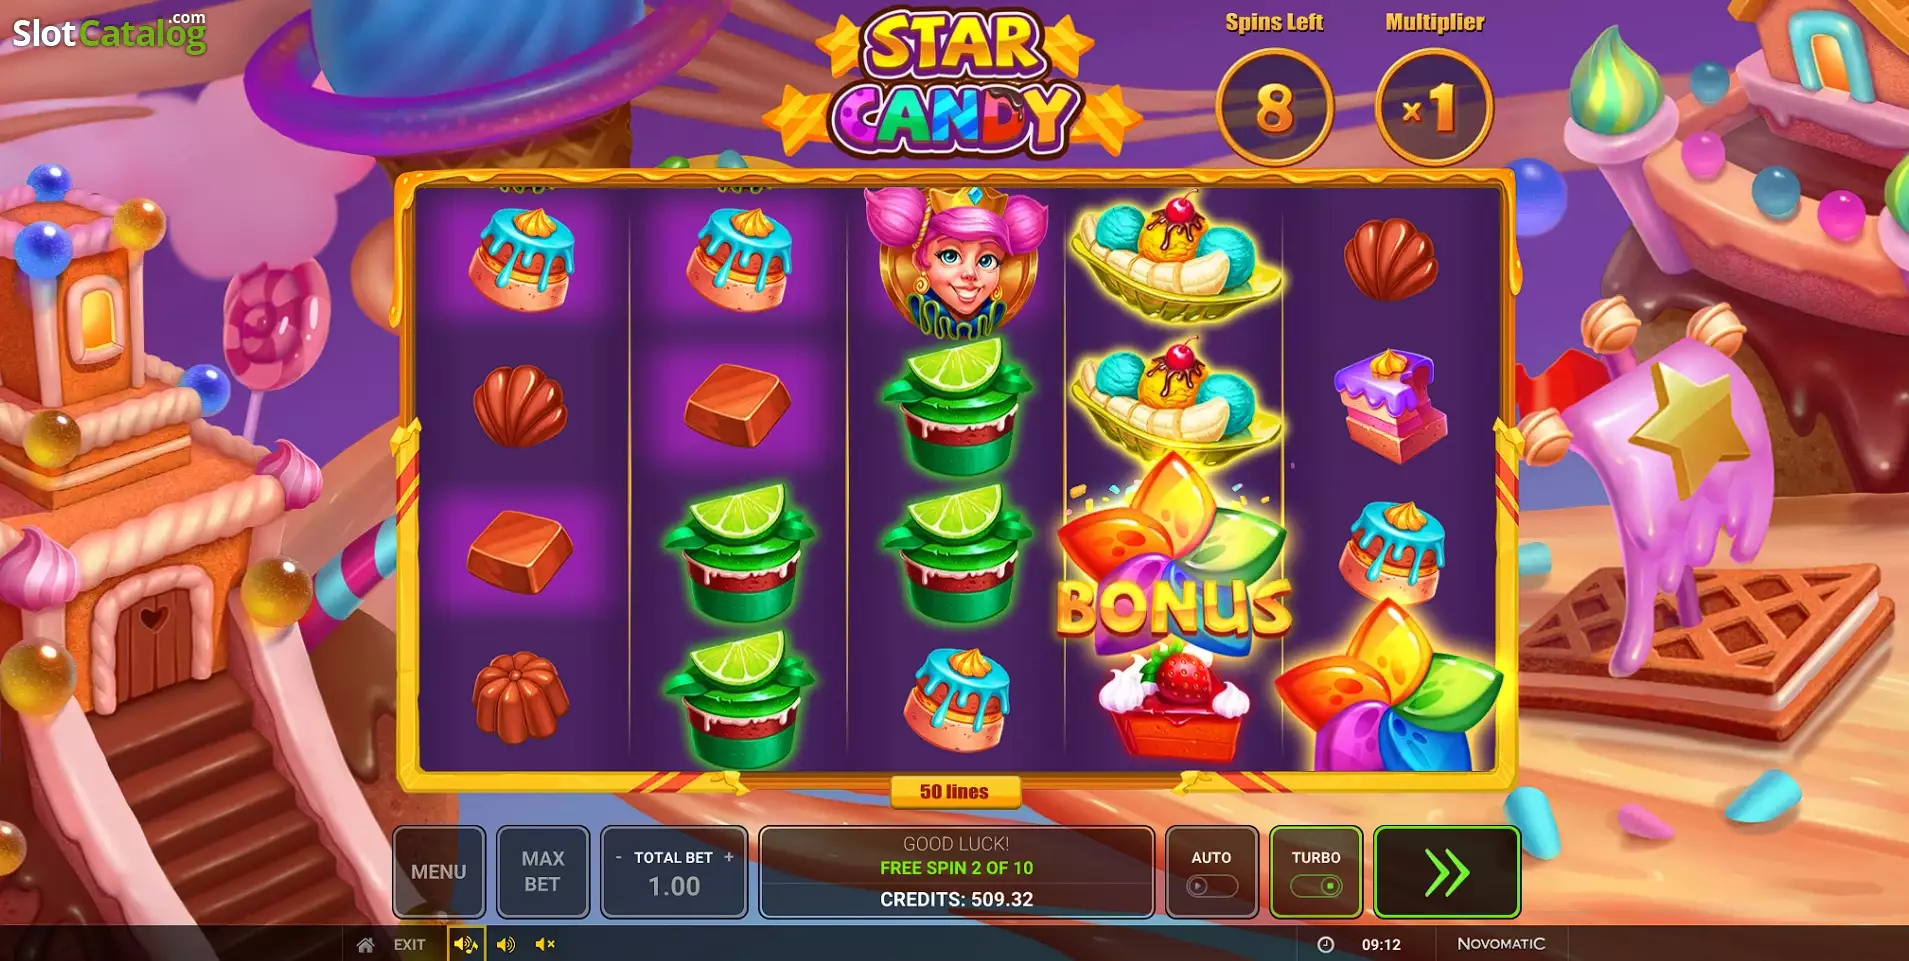Image resolution: width=1909 pixels, height=961 pixels.
Task: Decrease total bet with minus sign
Action: [619, 857]
